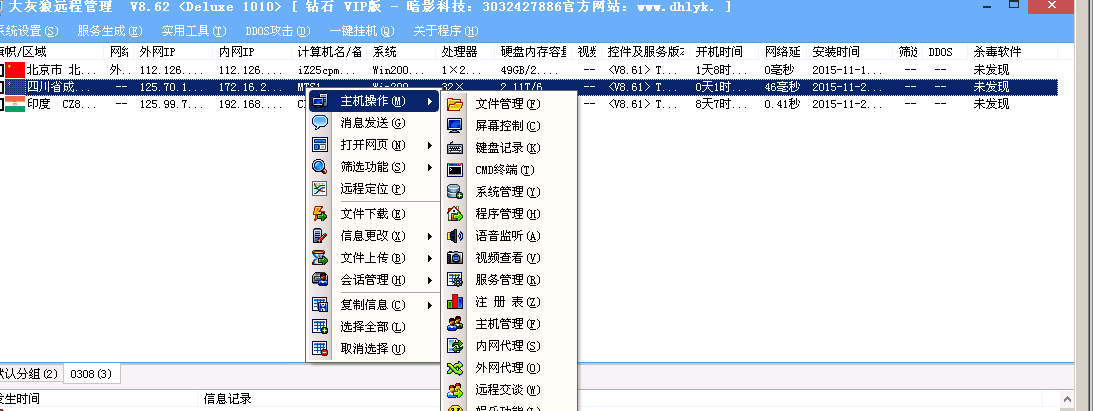
Task: Select the 外网代理 green arrows icon
Action: [454, 368]
